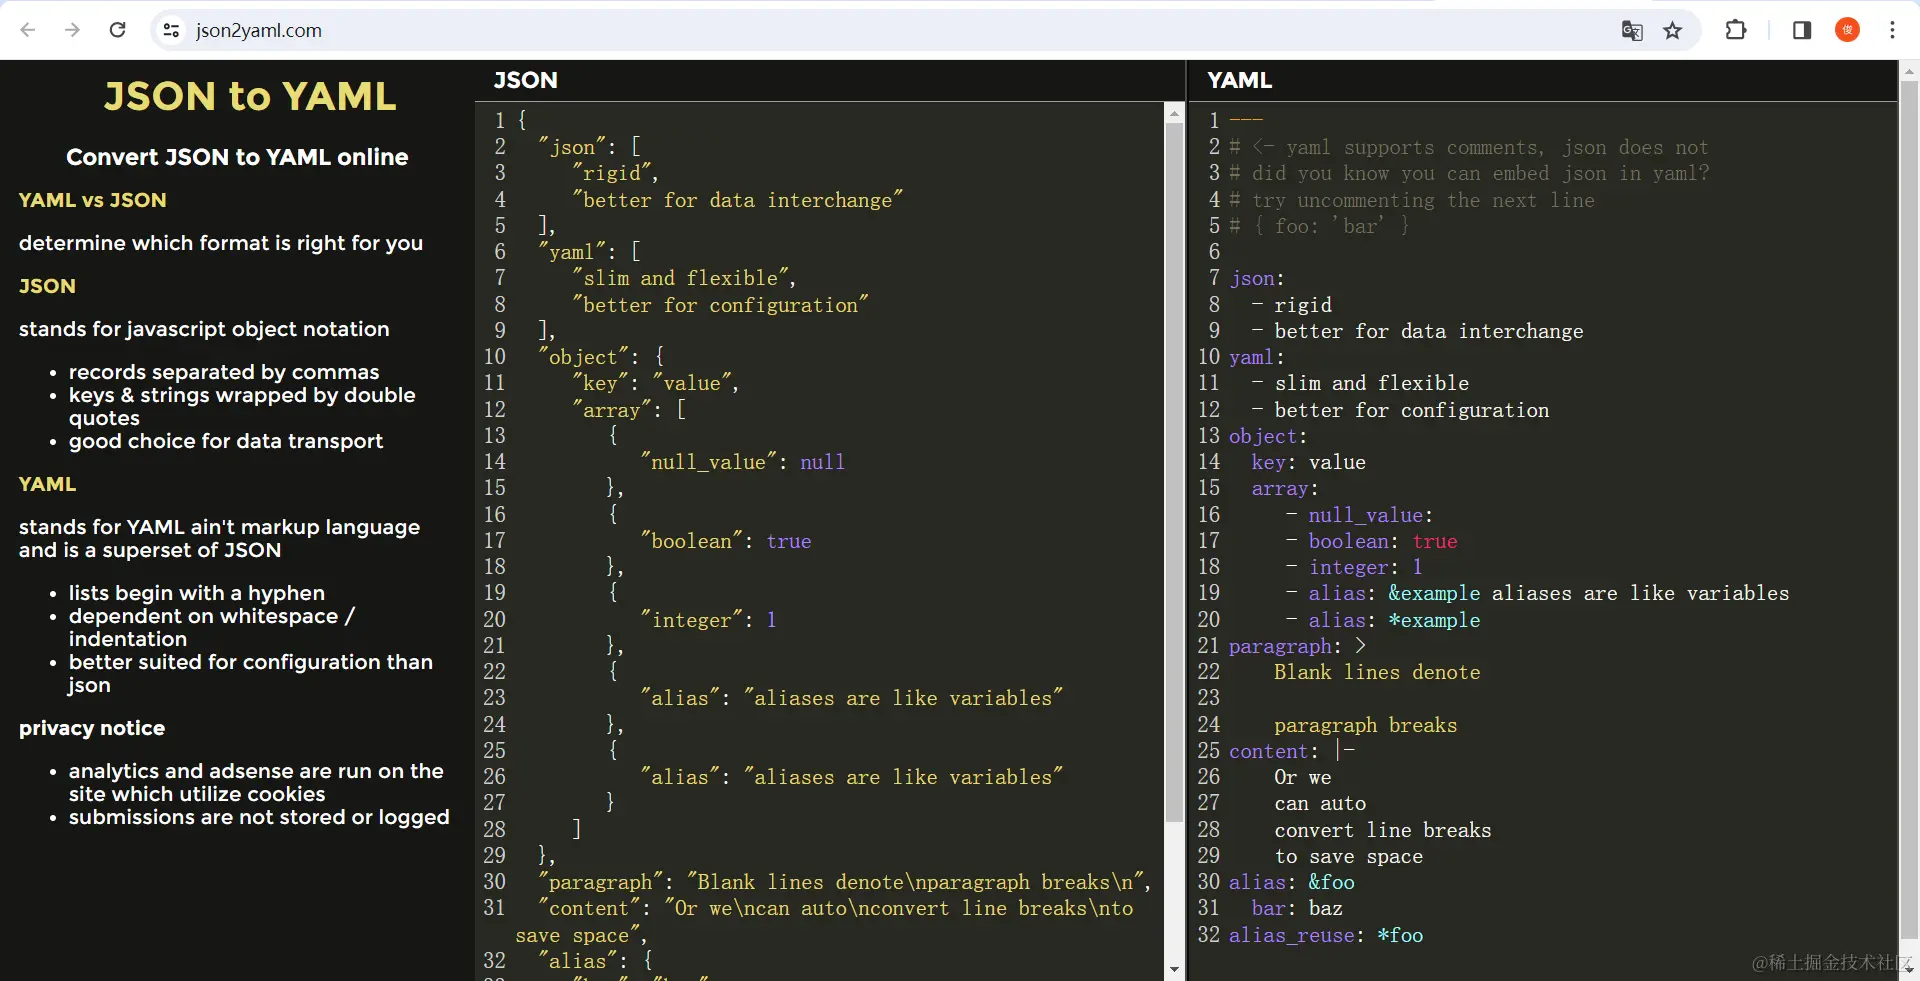This screenshot has width=1920, height=981.
Task: Go back to the previous page
Action: pyautogui.click(x=28, y=30)
